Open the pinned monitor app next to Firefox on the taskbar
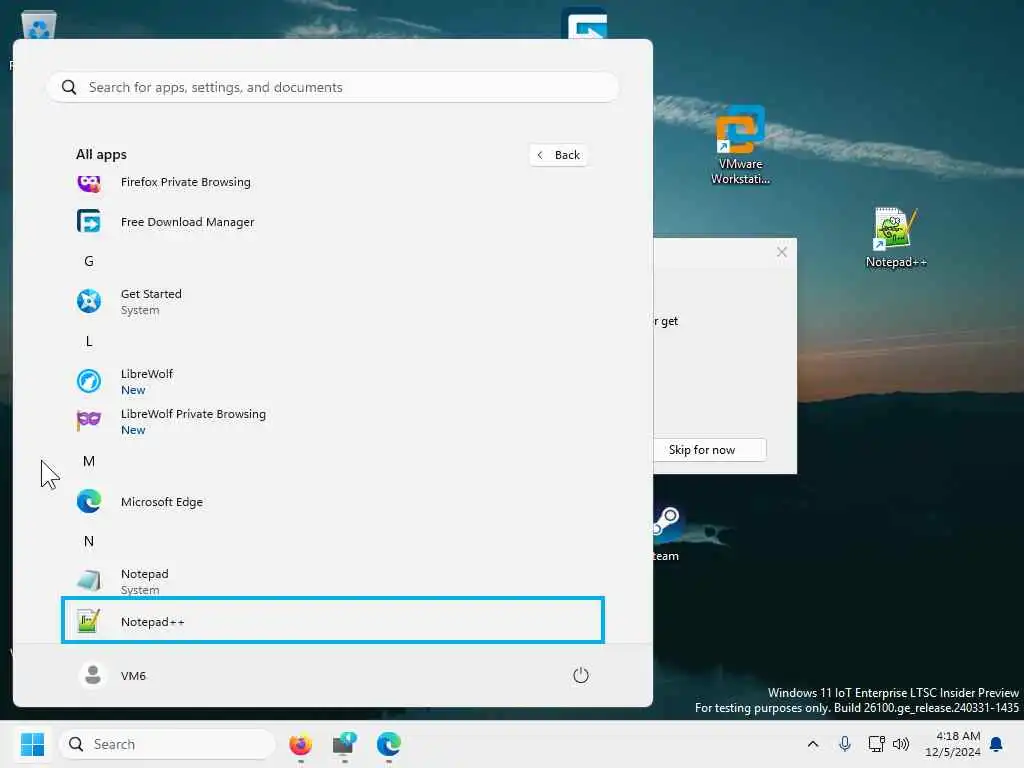Screen dimensions: 1024x768 click(x=344, y=744)
